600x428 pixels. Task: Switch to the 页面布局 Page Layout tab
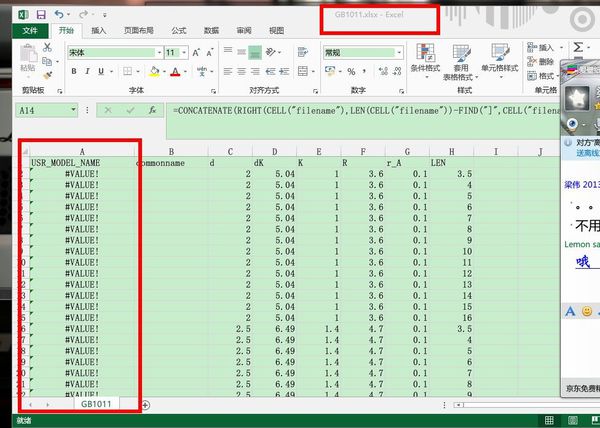point(139,31)
